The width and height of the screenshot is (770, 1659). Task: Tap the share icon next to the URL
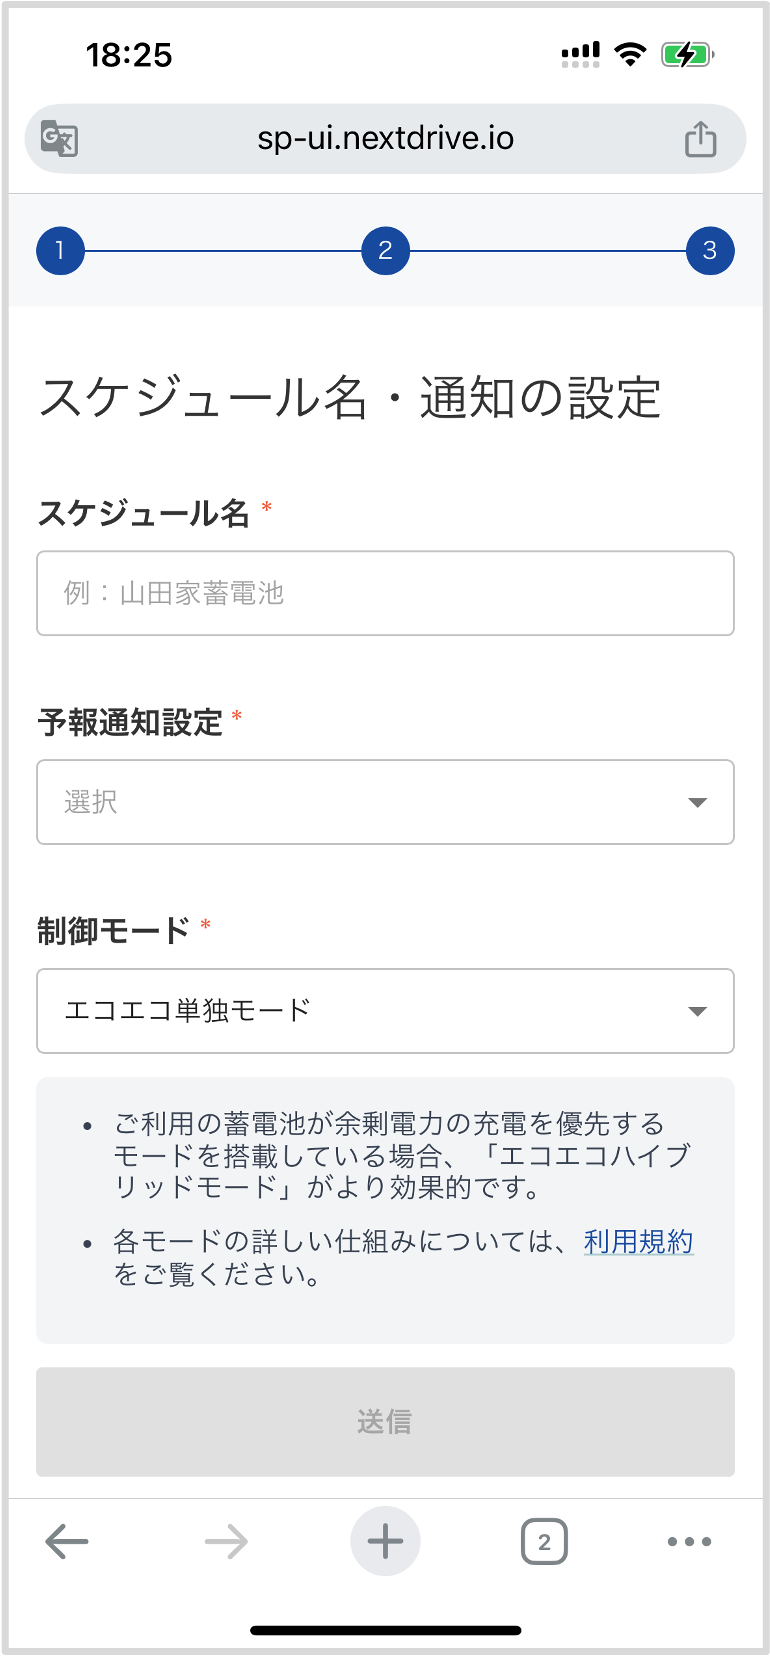coord(701,139)
